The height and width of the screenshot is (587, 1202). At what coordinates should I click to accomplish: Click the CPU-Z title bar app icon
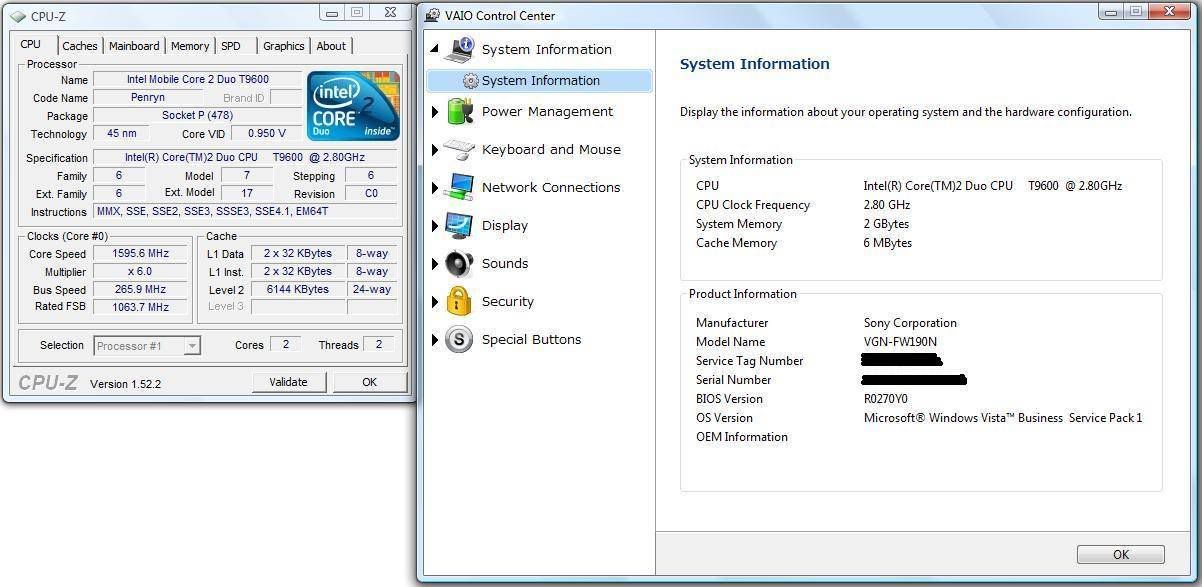[18, 16]
